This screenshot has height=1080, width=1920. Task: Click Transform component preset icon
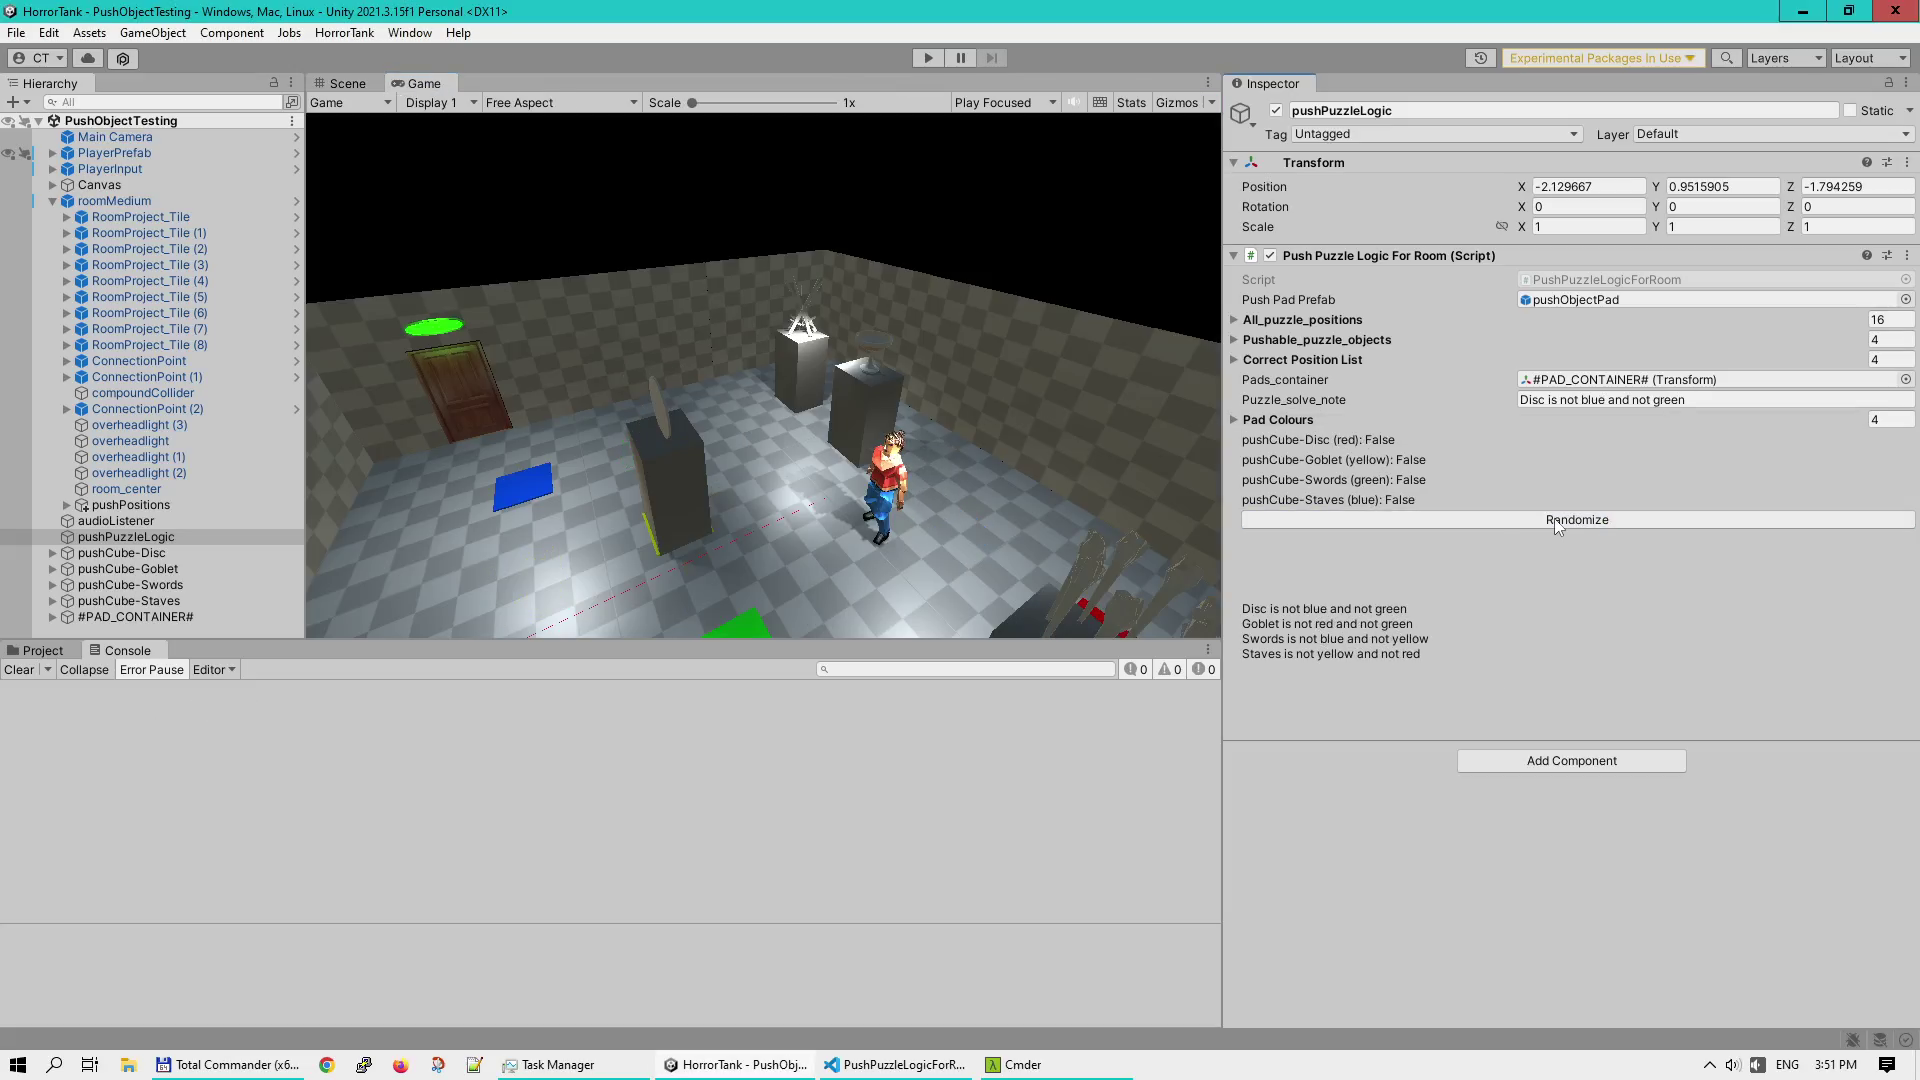[1887, 163]
